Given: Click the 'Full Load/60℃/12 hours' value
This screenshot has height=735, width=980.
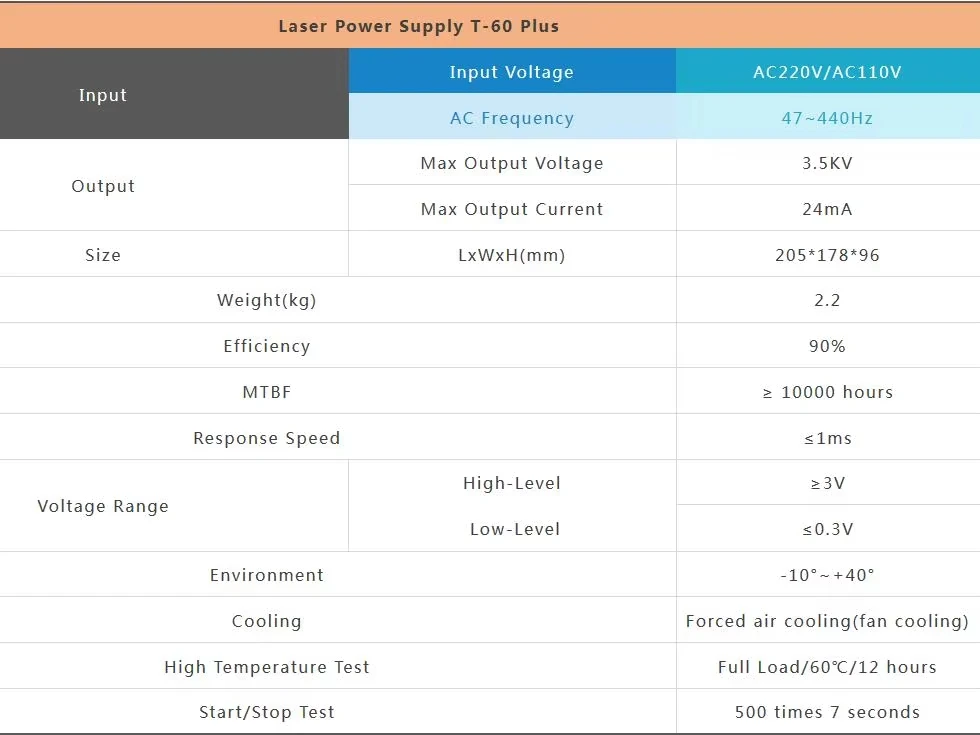Looking at the screenshot, I should pyautogui.click(x=828, y=667).
